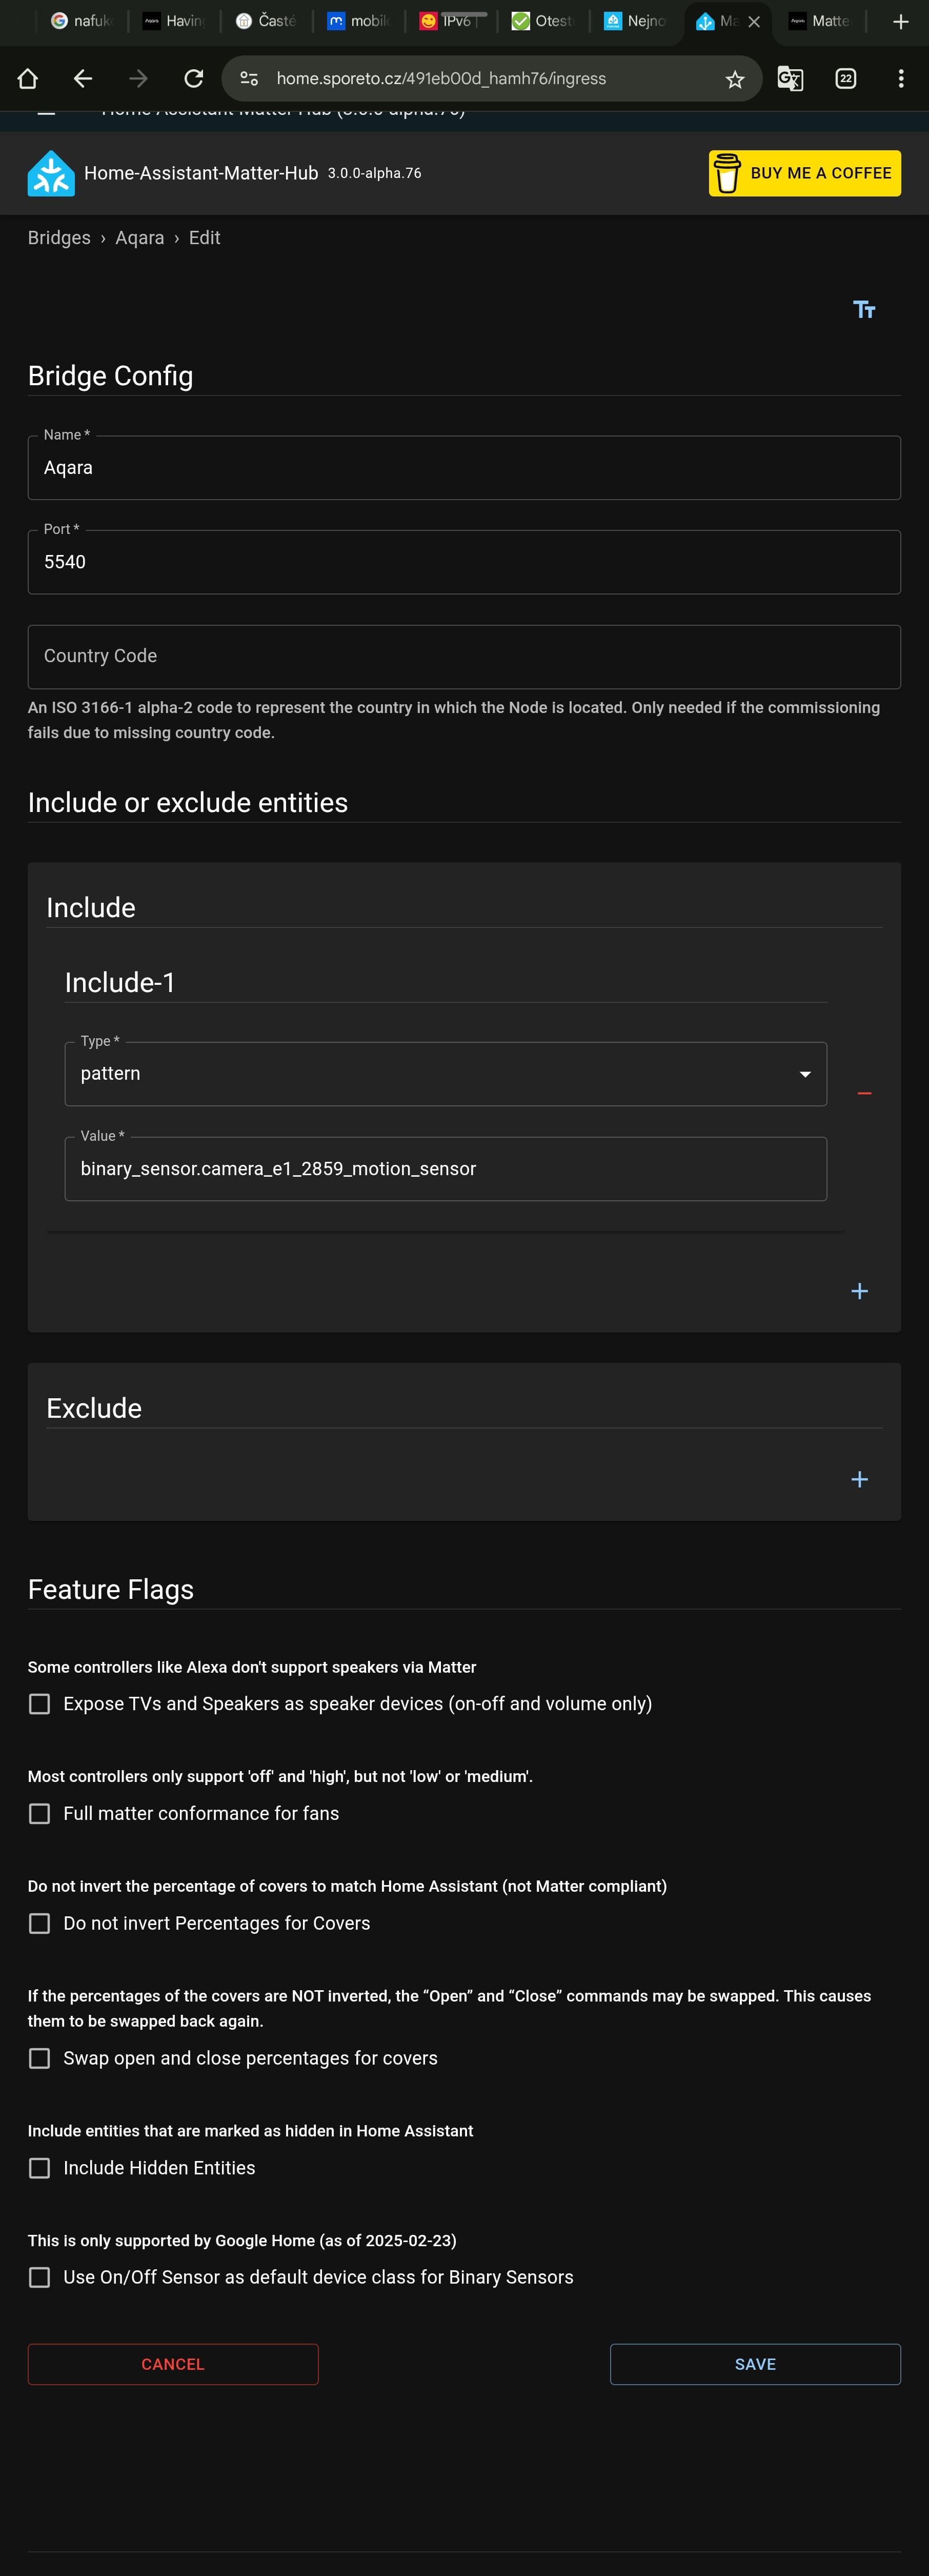Click the address bar URL

click(441, 78)
